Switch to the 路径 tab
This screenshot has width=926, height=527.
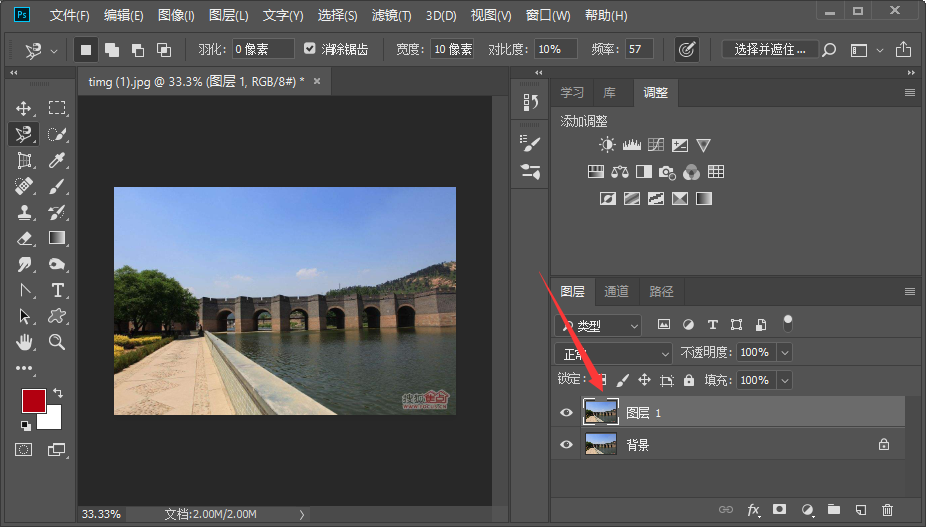661,291
